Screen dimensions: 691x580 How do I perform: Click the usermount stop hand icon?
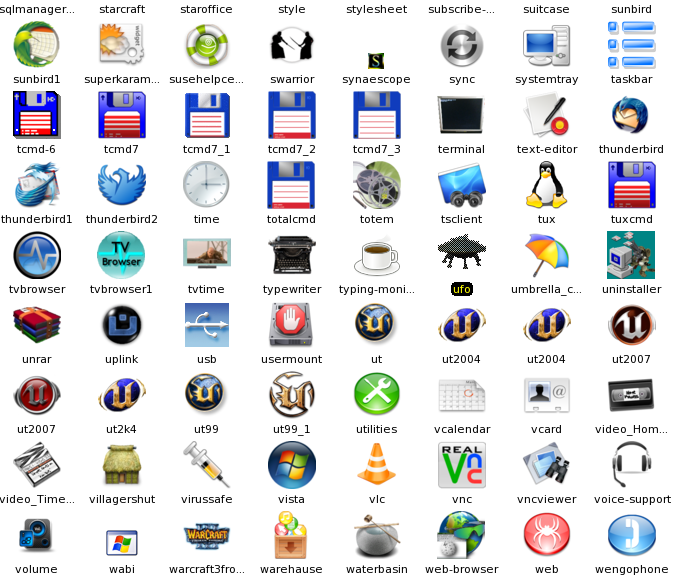[291, 324]
